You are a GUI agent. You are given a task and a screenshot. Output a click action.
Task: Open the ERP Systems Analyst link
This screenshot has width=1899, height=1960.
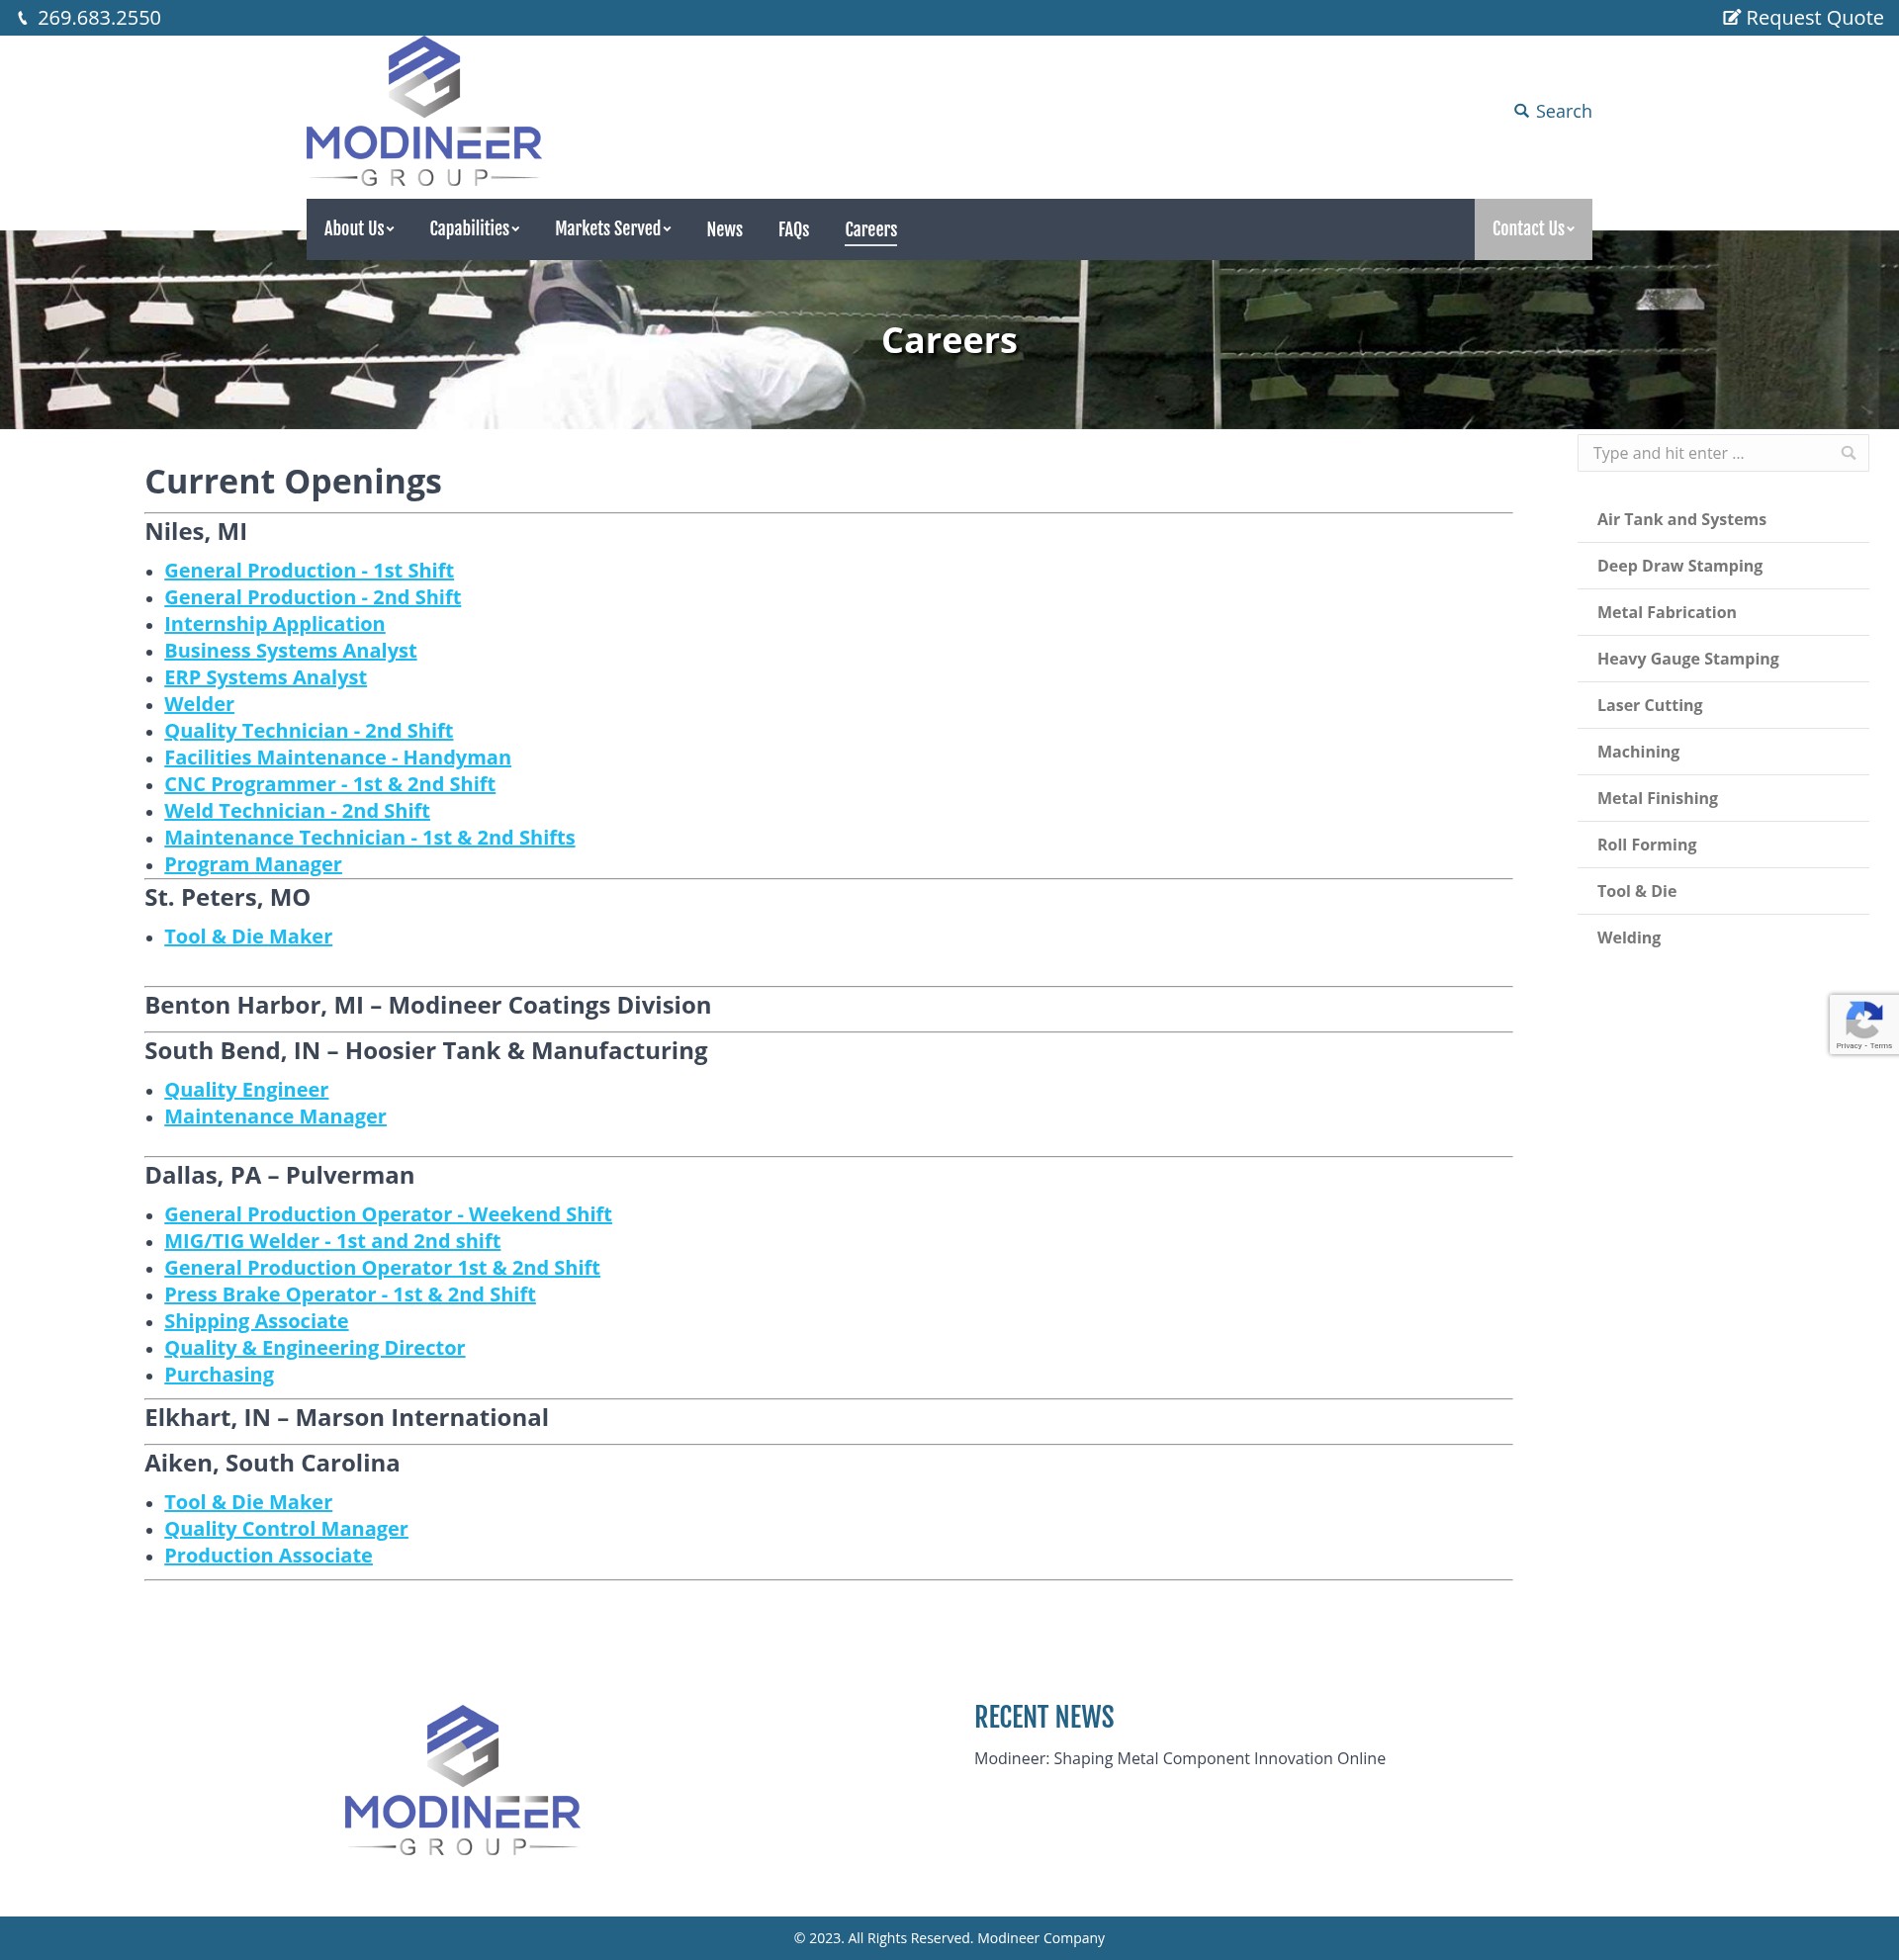coord(265,678)
